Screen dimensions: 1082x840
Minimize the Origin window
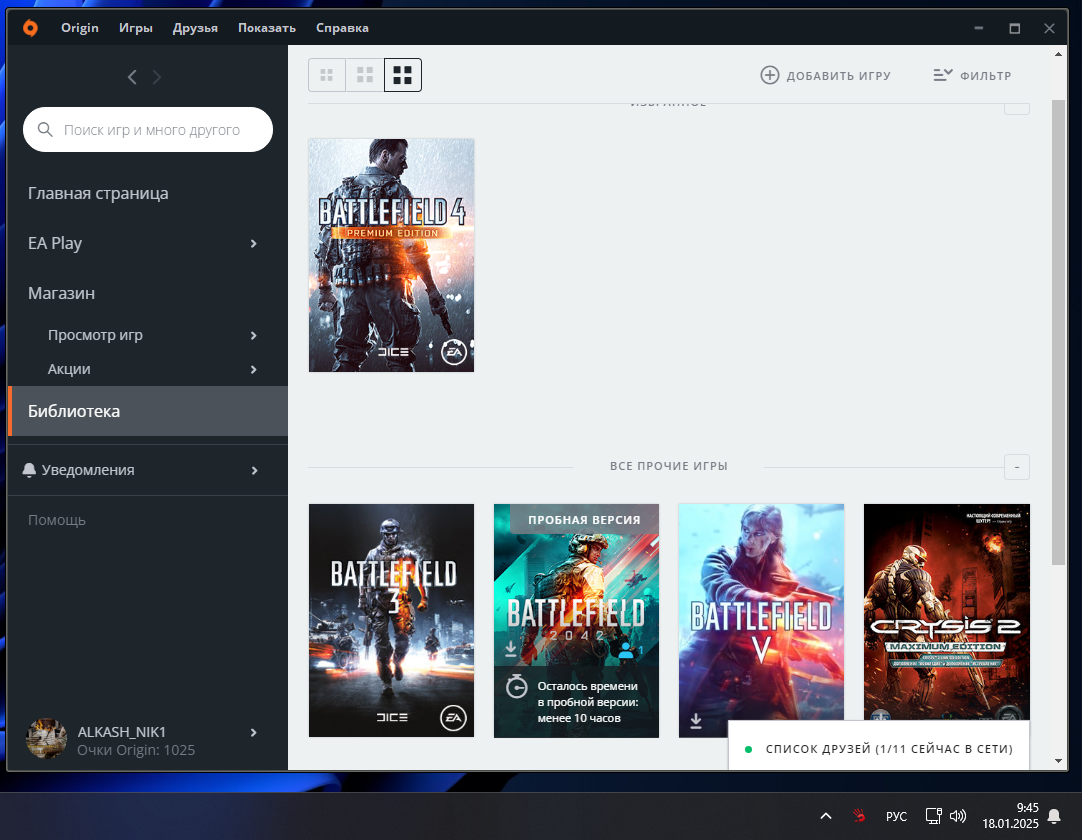(978, 28)
